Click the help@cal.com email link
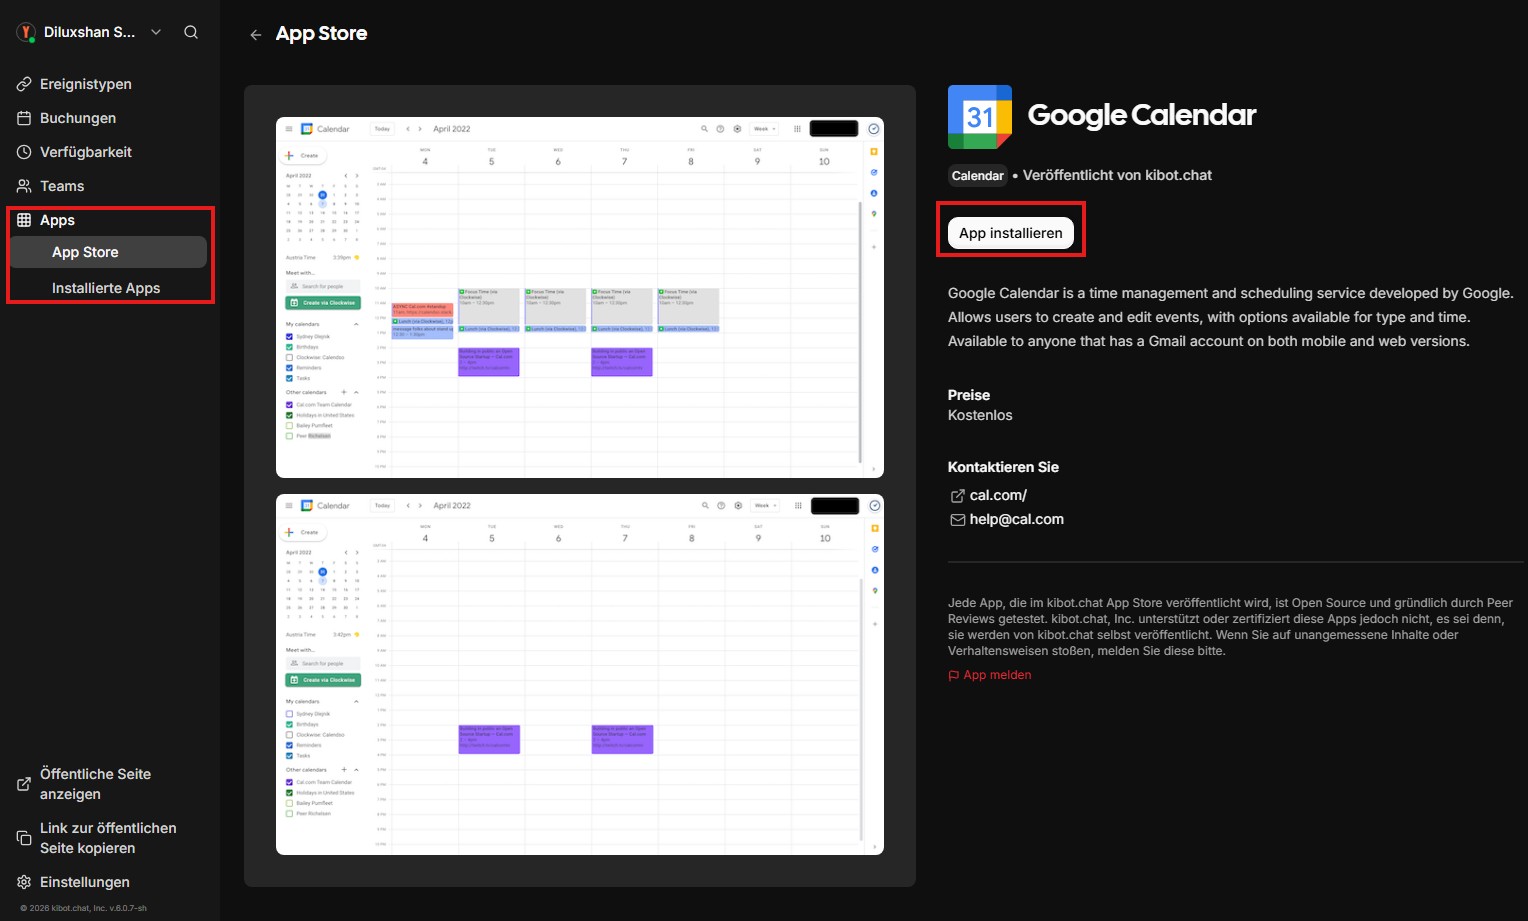Screen dimensions: 1528x921 click(x=1016, y=519)
